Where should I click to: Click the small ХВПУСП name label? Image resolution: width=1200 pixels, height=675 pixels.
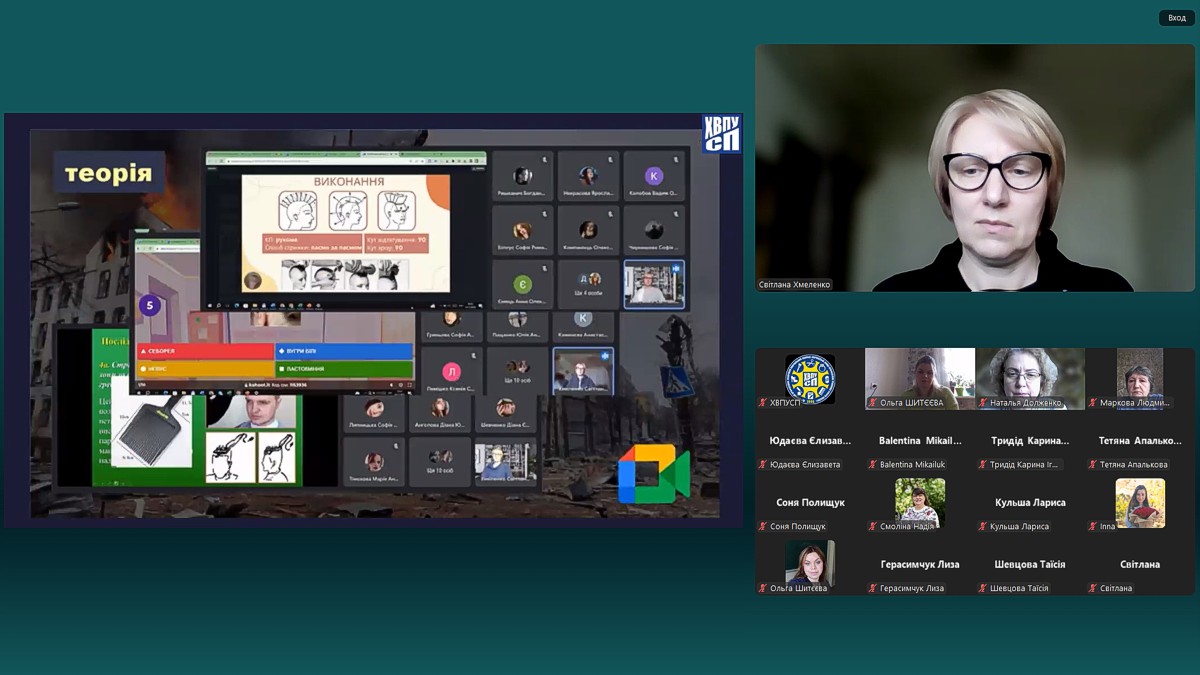(785, 404)
